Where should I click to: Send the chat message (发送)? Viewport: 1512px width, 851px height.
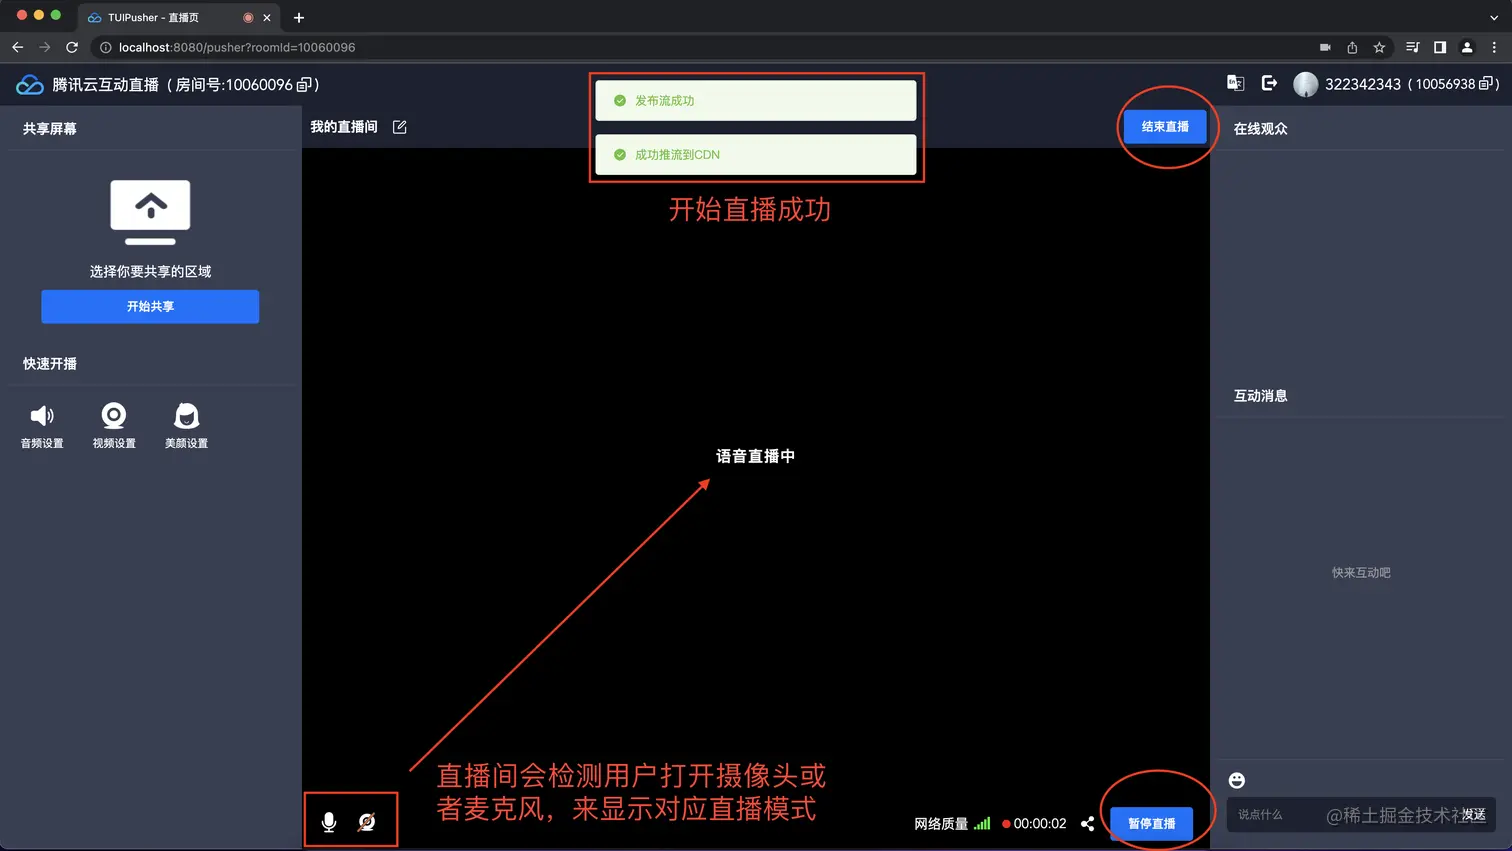point(1473,815)
